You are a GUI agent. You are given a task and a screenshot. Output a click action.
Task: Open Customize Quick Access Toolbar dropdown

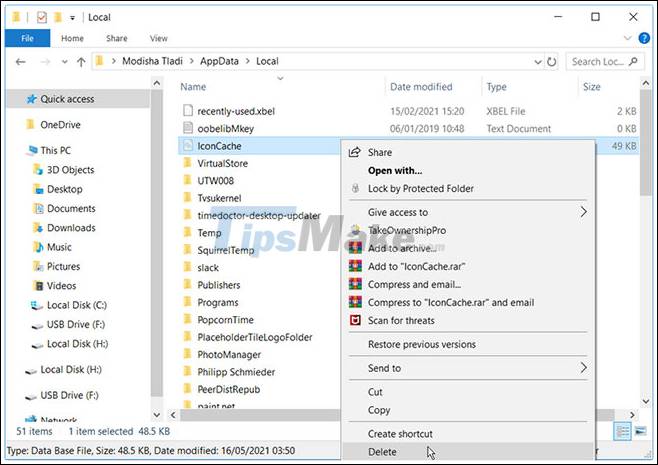point(72,18)
